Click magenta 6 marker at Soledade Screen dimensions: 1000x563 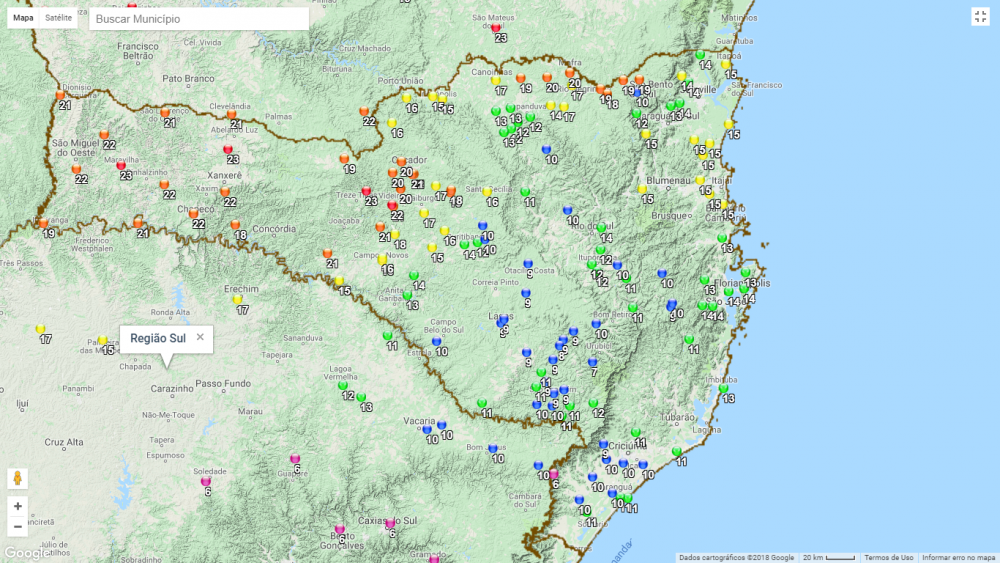(206, 481)
